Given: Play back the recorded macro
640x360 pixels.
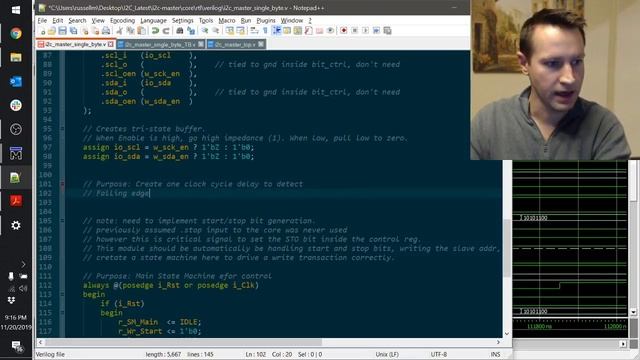Looking at the screenshot, I should coord(365,31).
